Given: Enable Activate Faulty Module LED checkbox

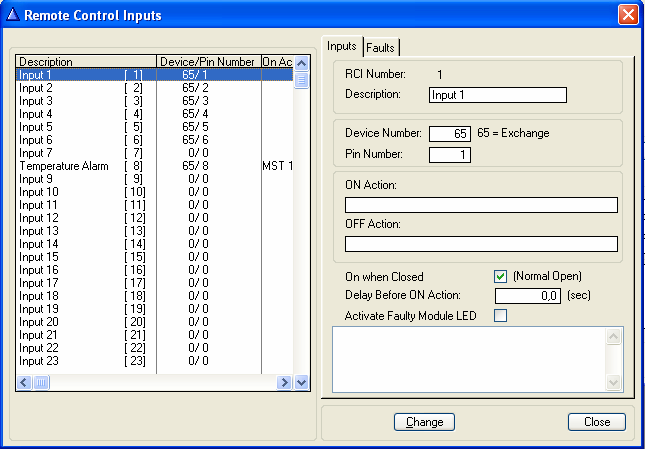Looking at the screenshot, I should (x=501, y=316).
